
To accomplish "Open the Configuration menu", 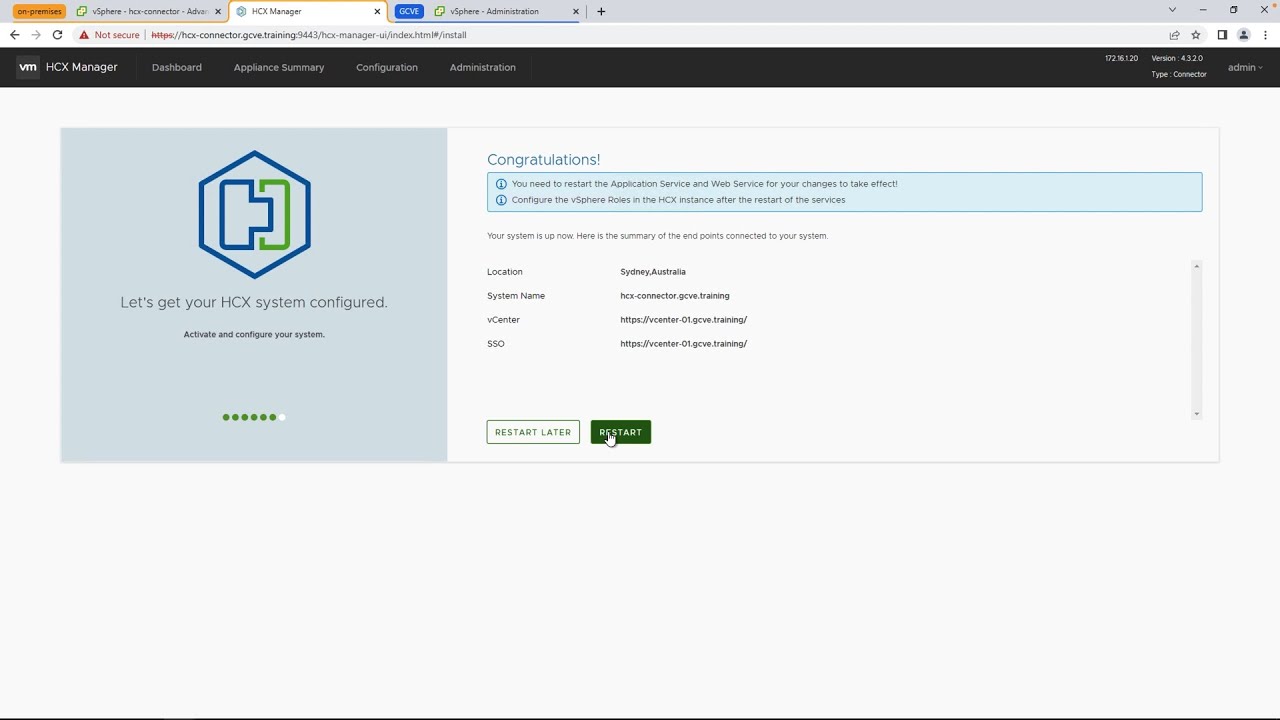I will click(x=387, y=68).
